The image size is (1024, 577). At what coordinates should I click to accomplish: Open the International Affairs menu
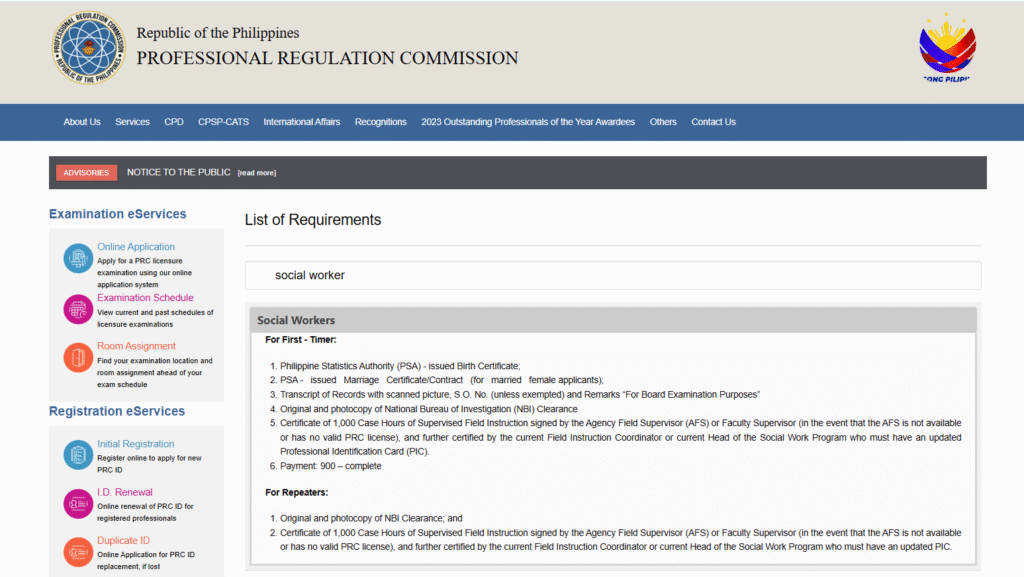(x=302, y=122)
